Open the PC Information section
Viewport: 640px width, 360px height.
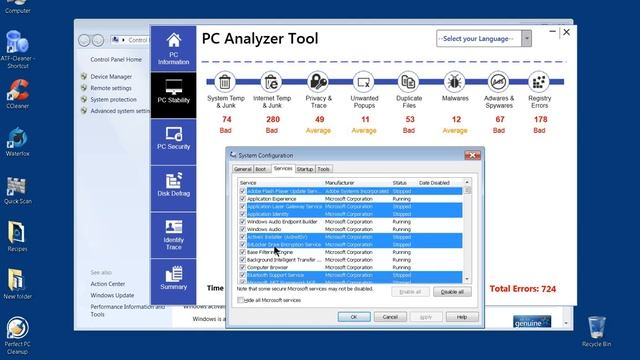[x=173, y=49]
